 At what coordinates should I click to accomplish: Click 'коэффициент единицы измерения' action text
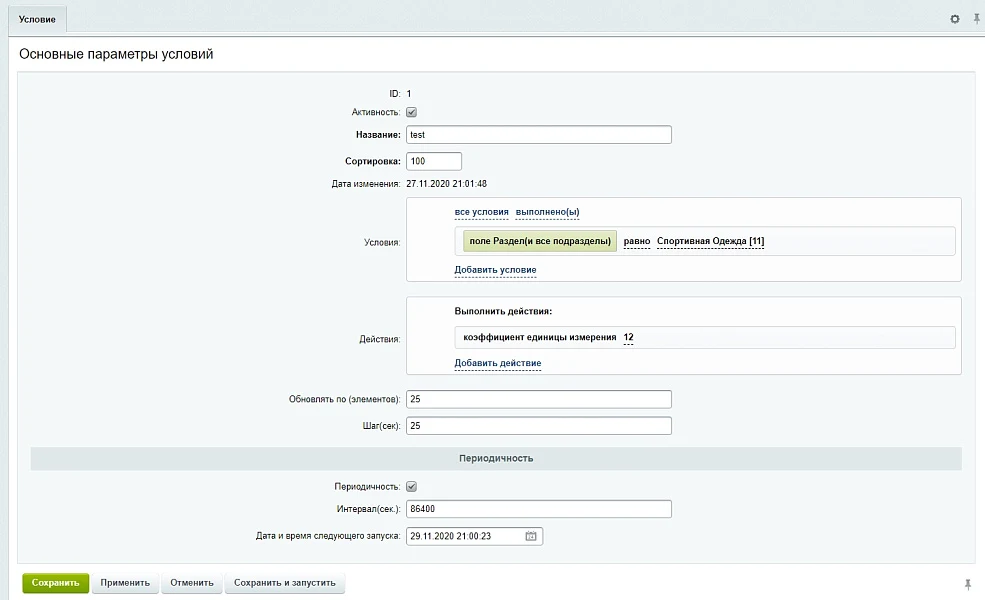(x=540, y=337)
